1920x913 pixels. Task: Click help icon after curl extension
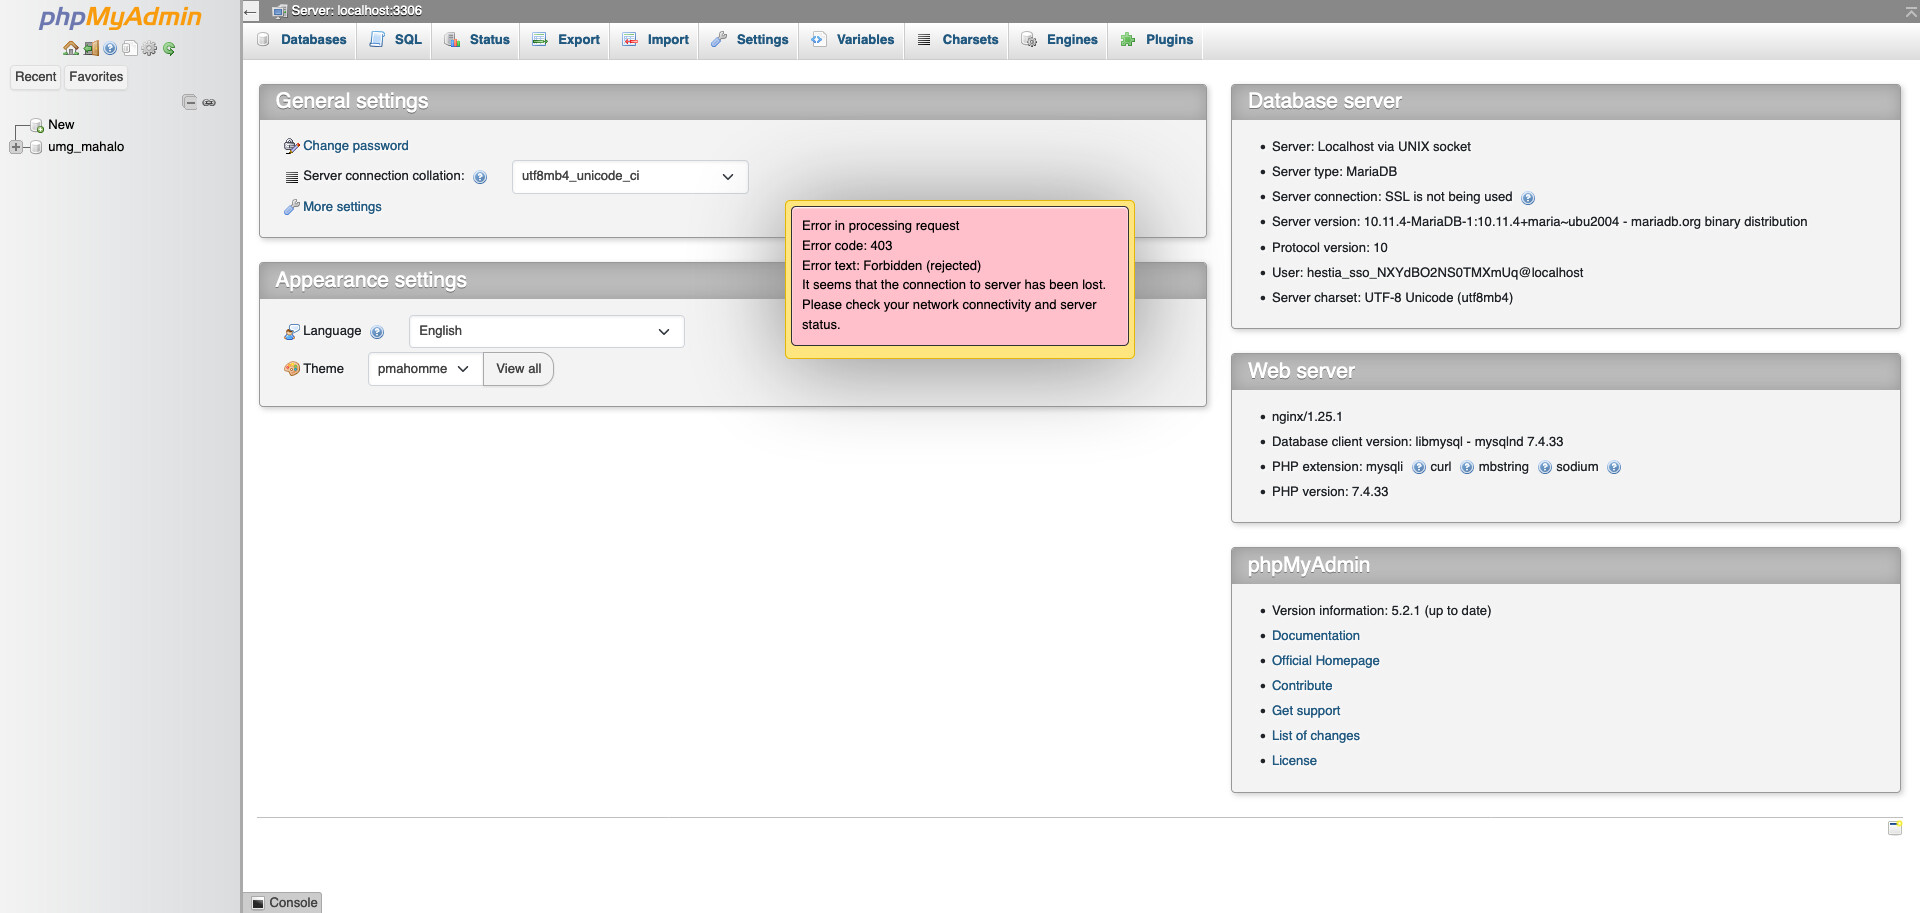pyautogui.click(x=1467, y=468)
